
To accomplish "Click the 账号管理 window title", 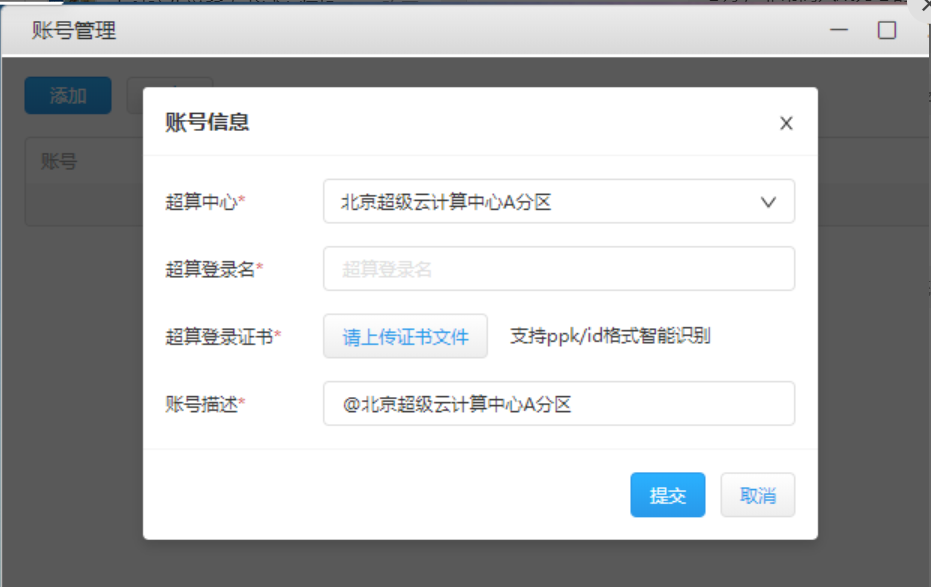I will (74, 30).
